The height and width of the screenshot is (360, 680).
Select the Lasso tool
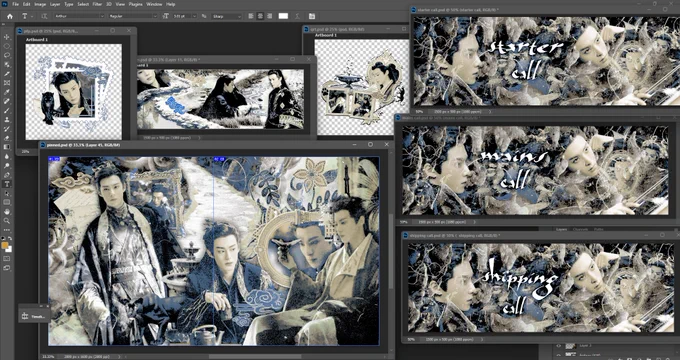tap(7, 55)
